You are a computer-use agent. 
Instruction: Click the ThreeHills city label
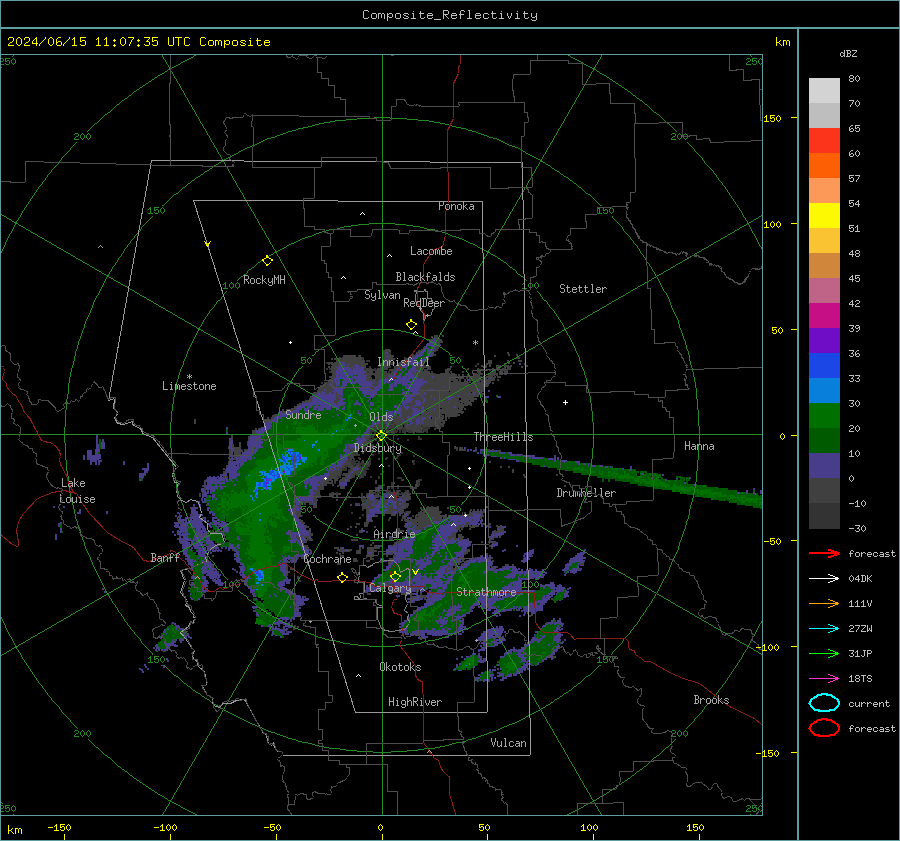tap(503, 437)
